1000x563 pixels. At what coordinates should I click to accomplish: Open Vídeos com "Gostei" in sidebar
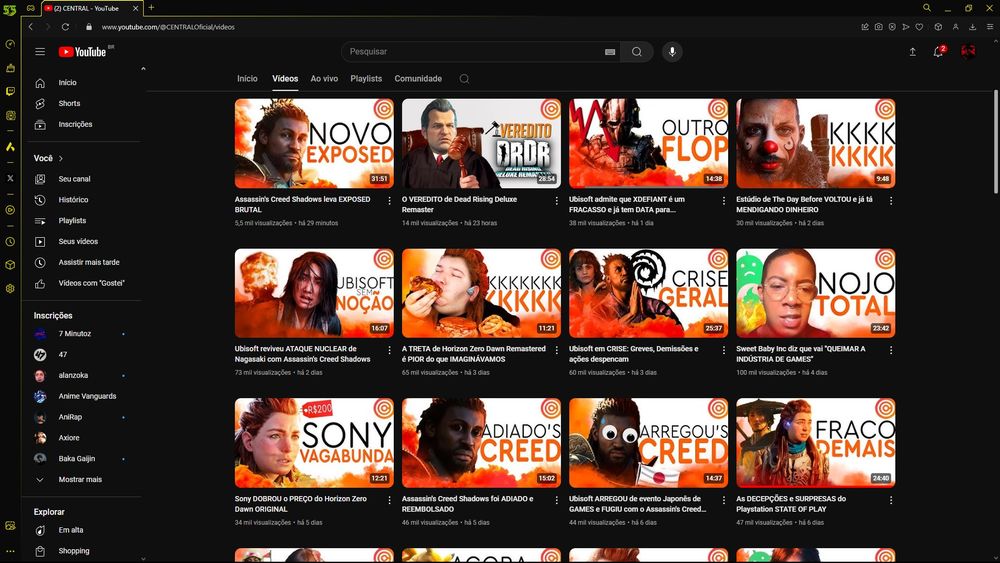(x=91, y=283)
